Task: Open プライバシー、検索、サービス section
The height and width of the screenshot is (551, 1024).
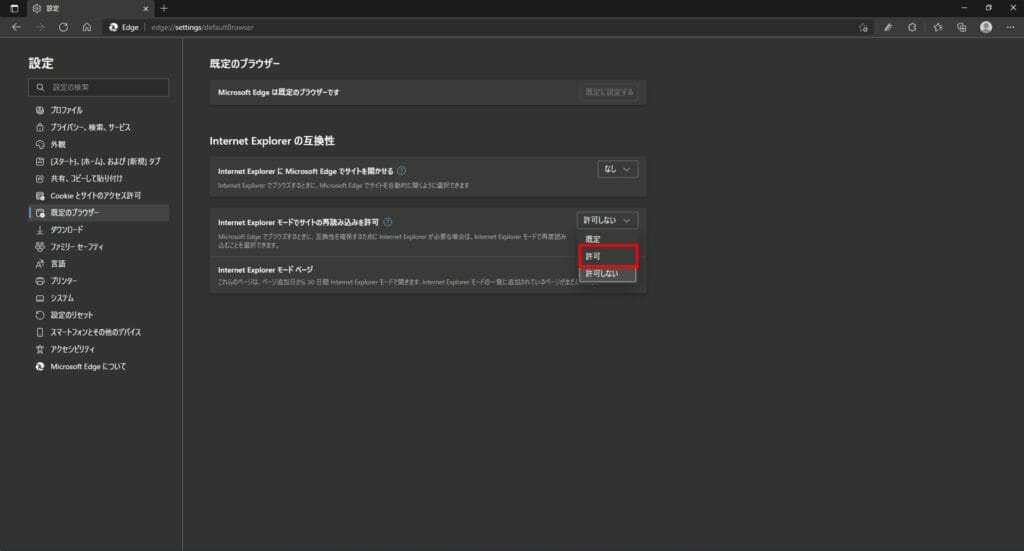Action: tap(99, 127)
